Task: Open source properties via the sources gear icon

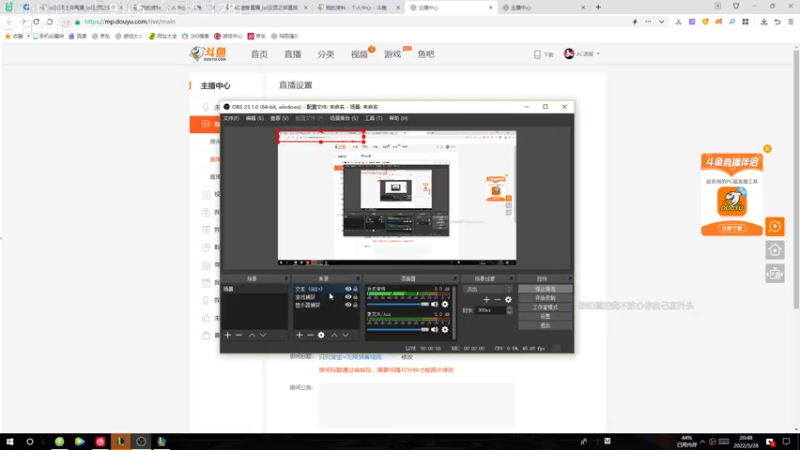Action: click(x=321, y=335)
